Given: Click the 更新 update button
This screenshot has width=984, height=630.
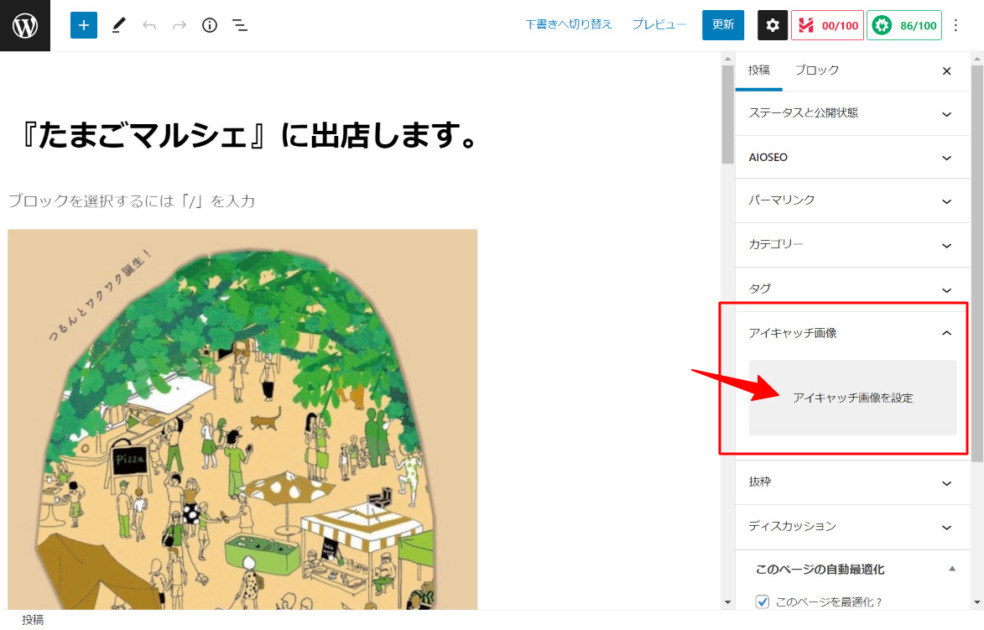Looking at the screenshot, I should click(x=723, y=25).
